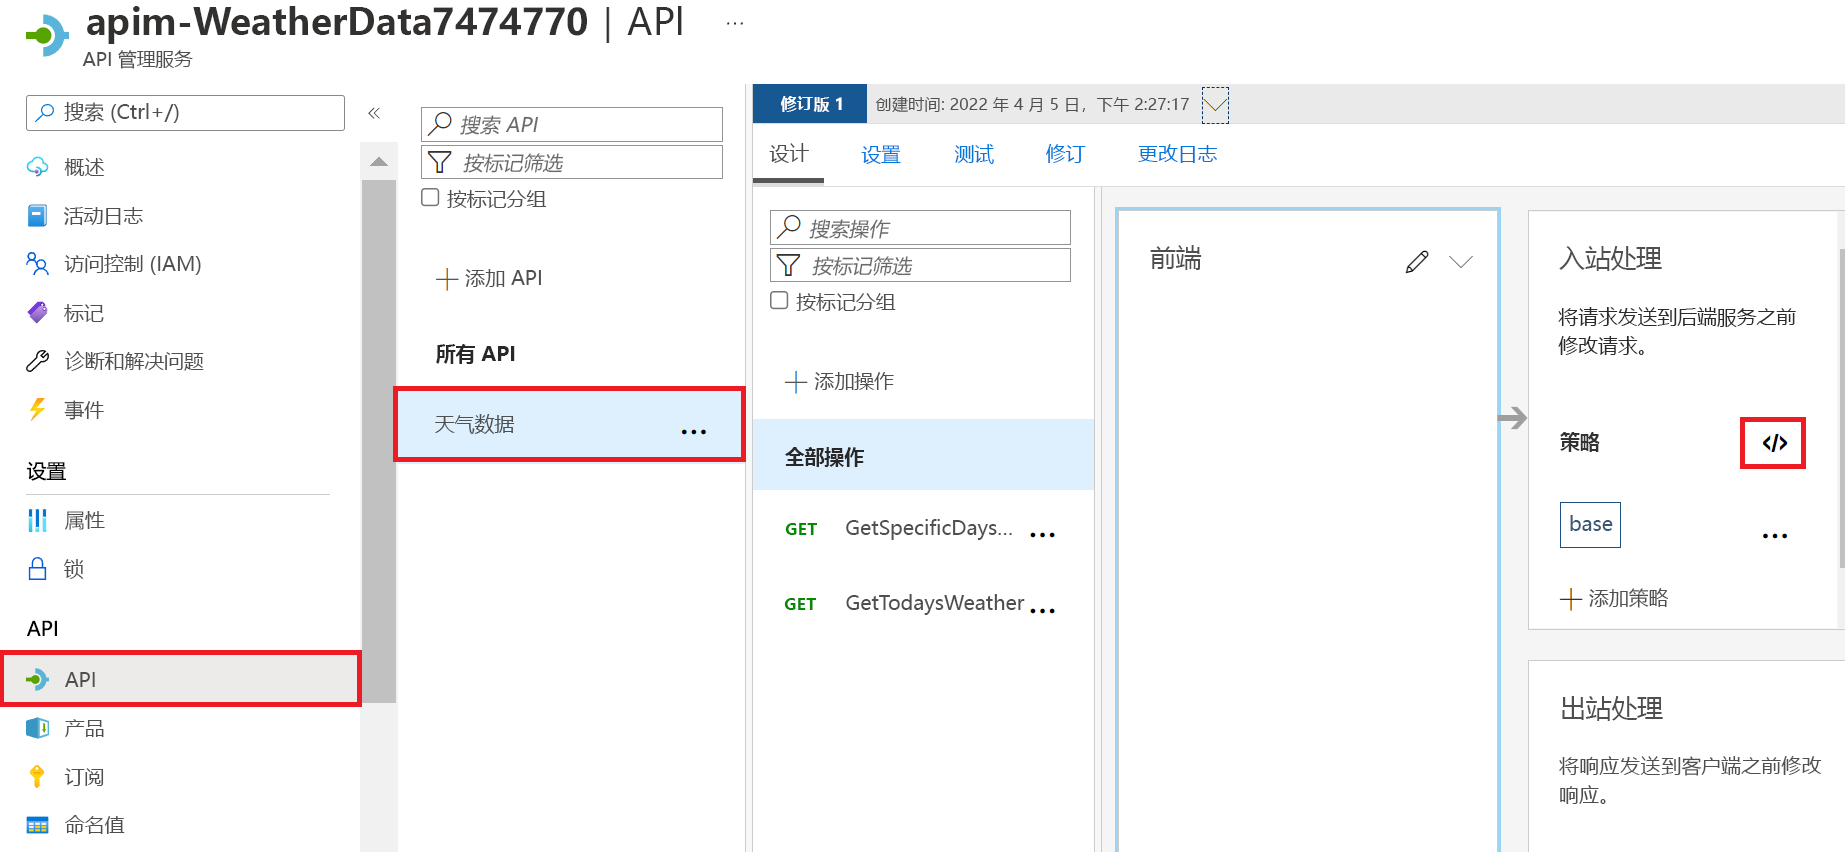Click the 出站处理 heading

[x=1611, y=709]
